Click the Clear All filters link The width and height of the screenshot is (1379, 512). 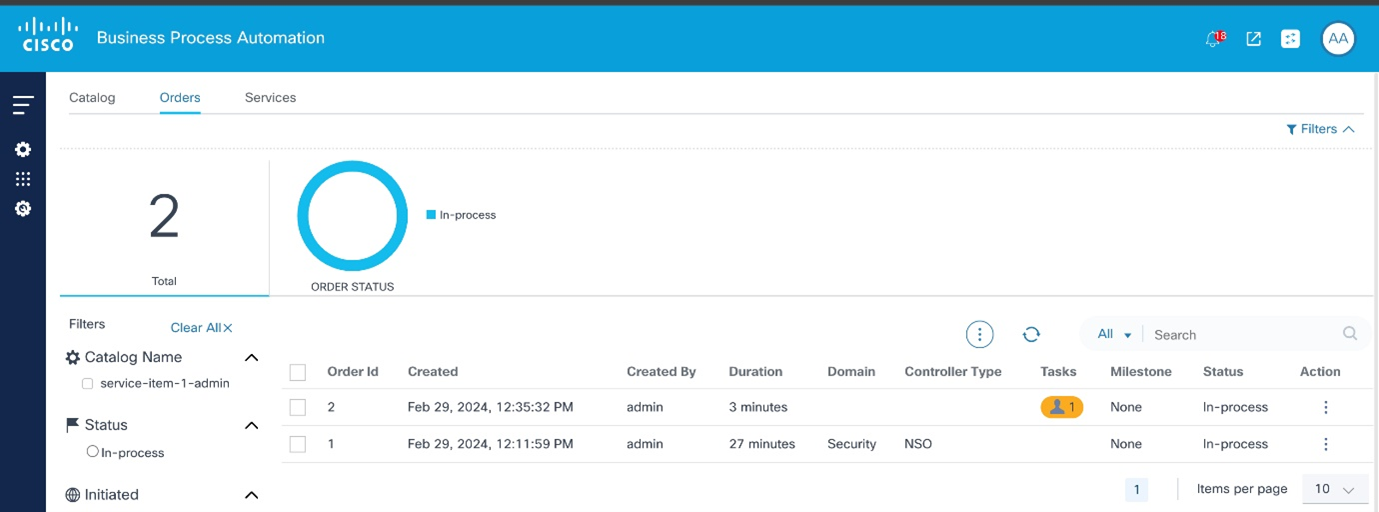tap(201, 327)
